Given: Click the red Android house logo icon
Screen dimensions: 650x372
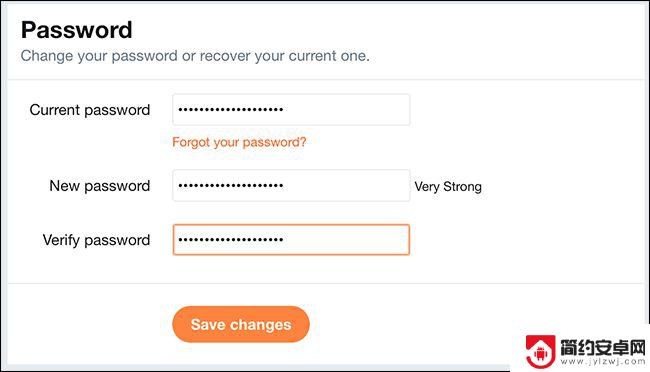Looking at the screenshot, I should click(540, 351).
